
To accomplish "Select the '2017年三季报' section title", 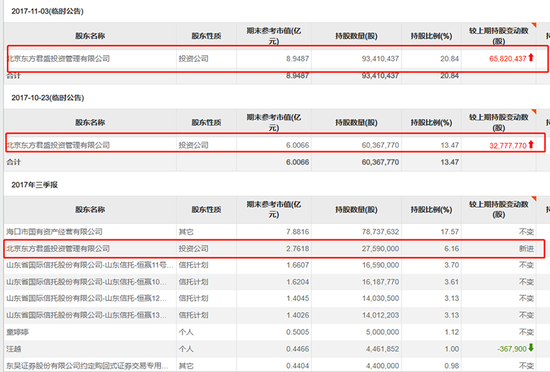I will coord(34,185).
